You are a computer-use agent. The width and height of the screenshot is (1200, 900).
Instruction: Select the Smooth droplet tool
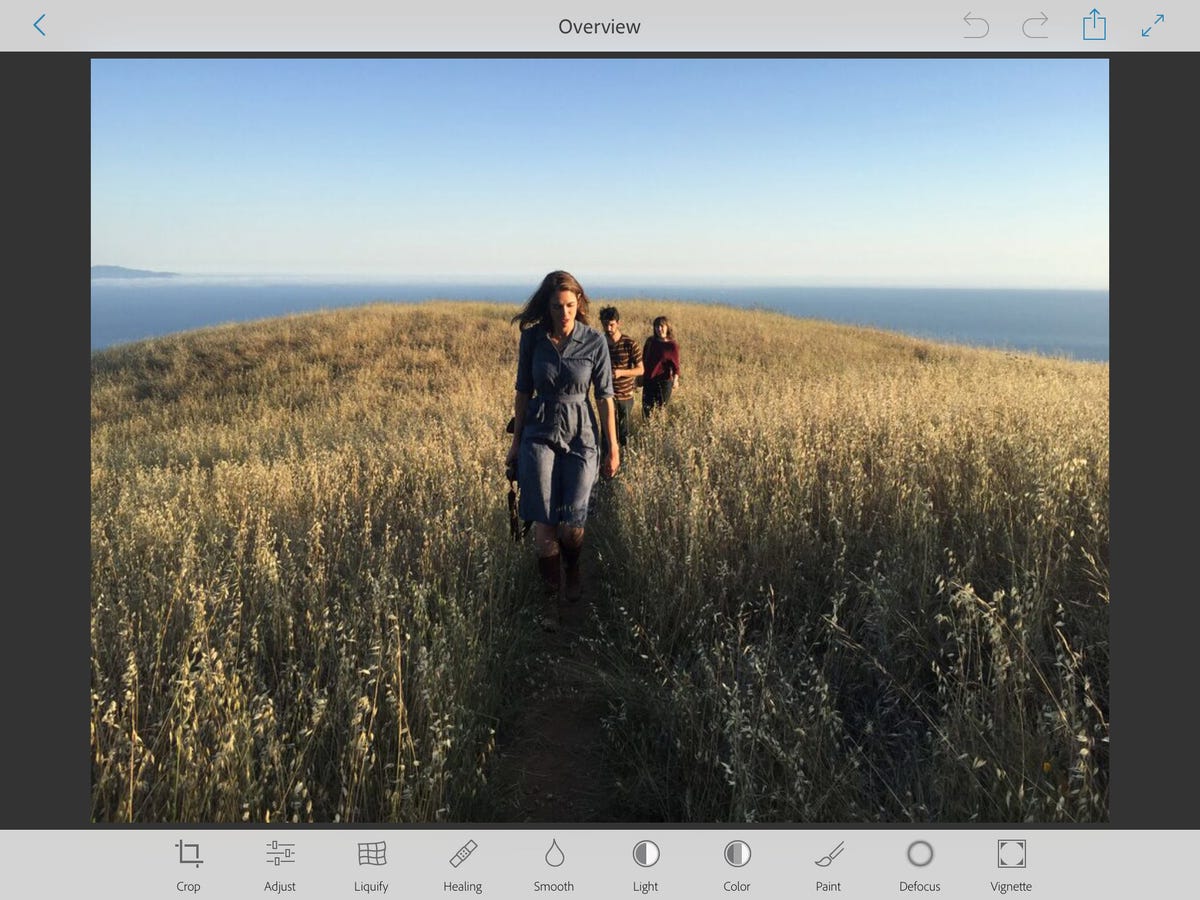click(553, 855)
